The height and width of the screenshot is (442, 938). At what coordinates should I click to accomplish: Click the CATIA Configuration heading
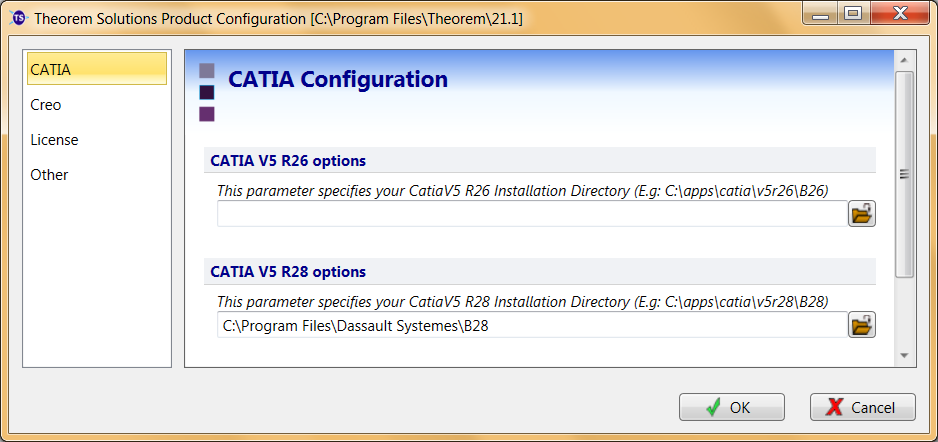coord(338,79)
